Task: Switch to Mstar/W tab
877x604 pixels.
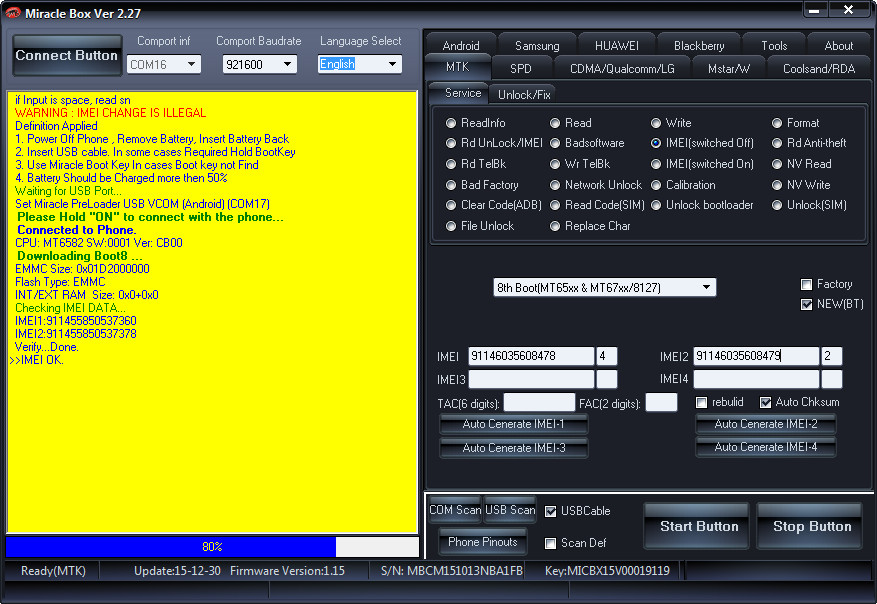Action: [x=729, y=69]
